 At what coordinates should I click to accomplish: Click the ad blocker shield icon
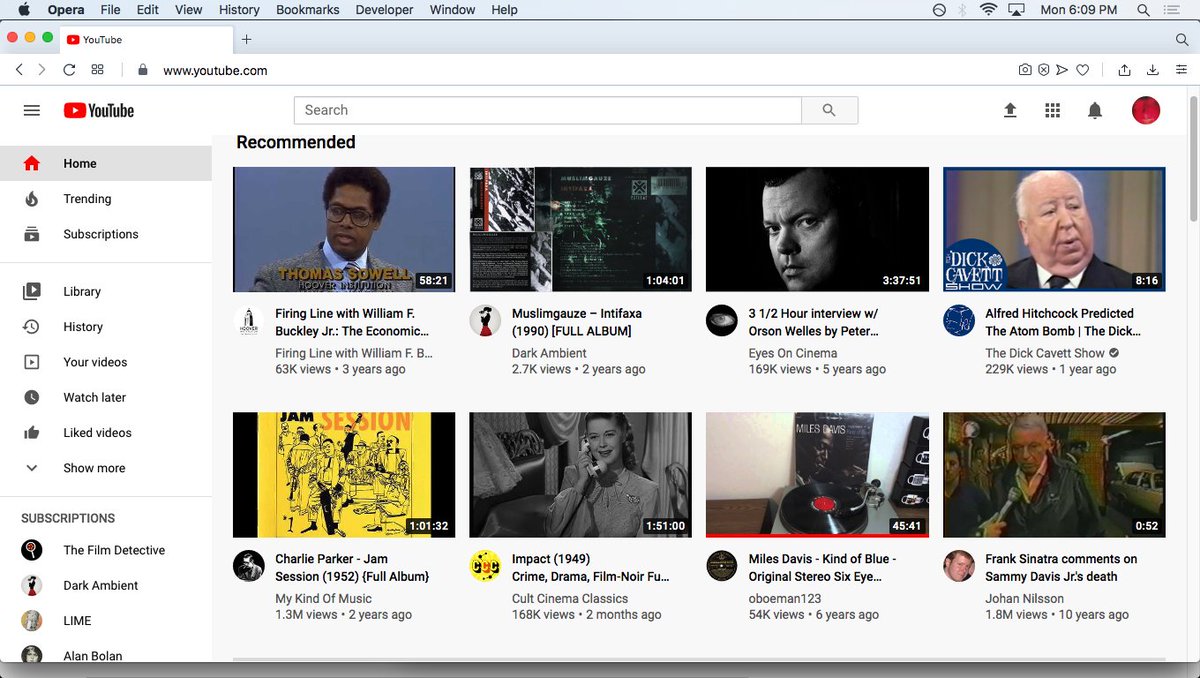[x=1044, y=70]
